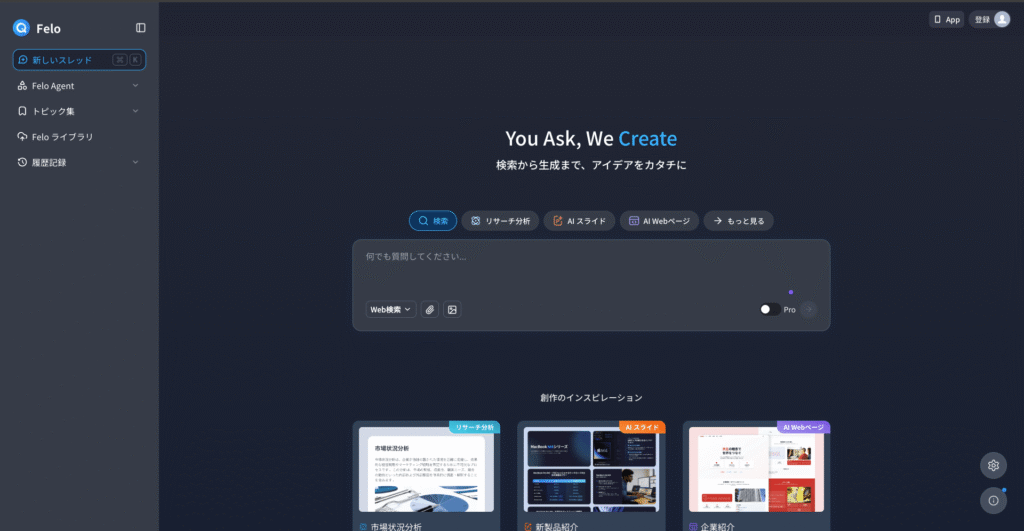Viewport: 1024px width, 531px height.
Task: Open the Web検索 dropdown
Action: 391,310
